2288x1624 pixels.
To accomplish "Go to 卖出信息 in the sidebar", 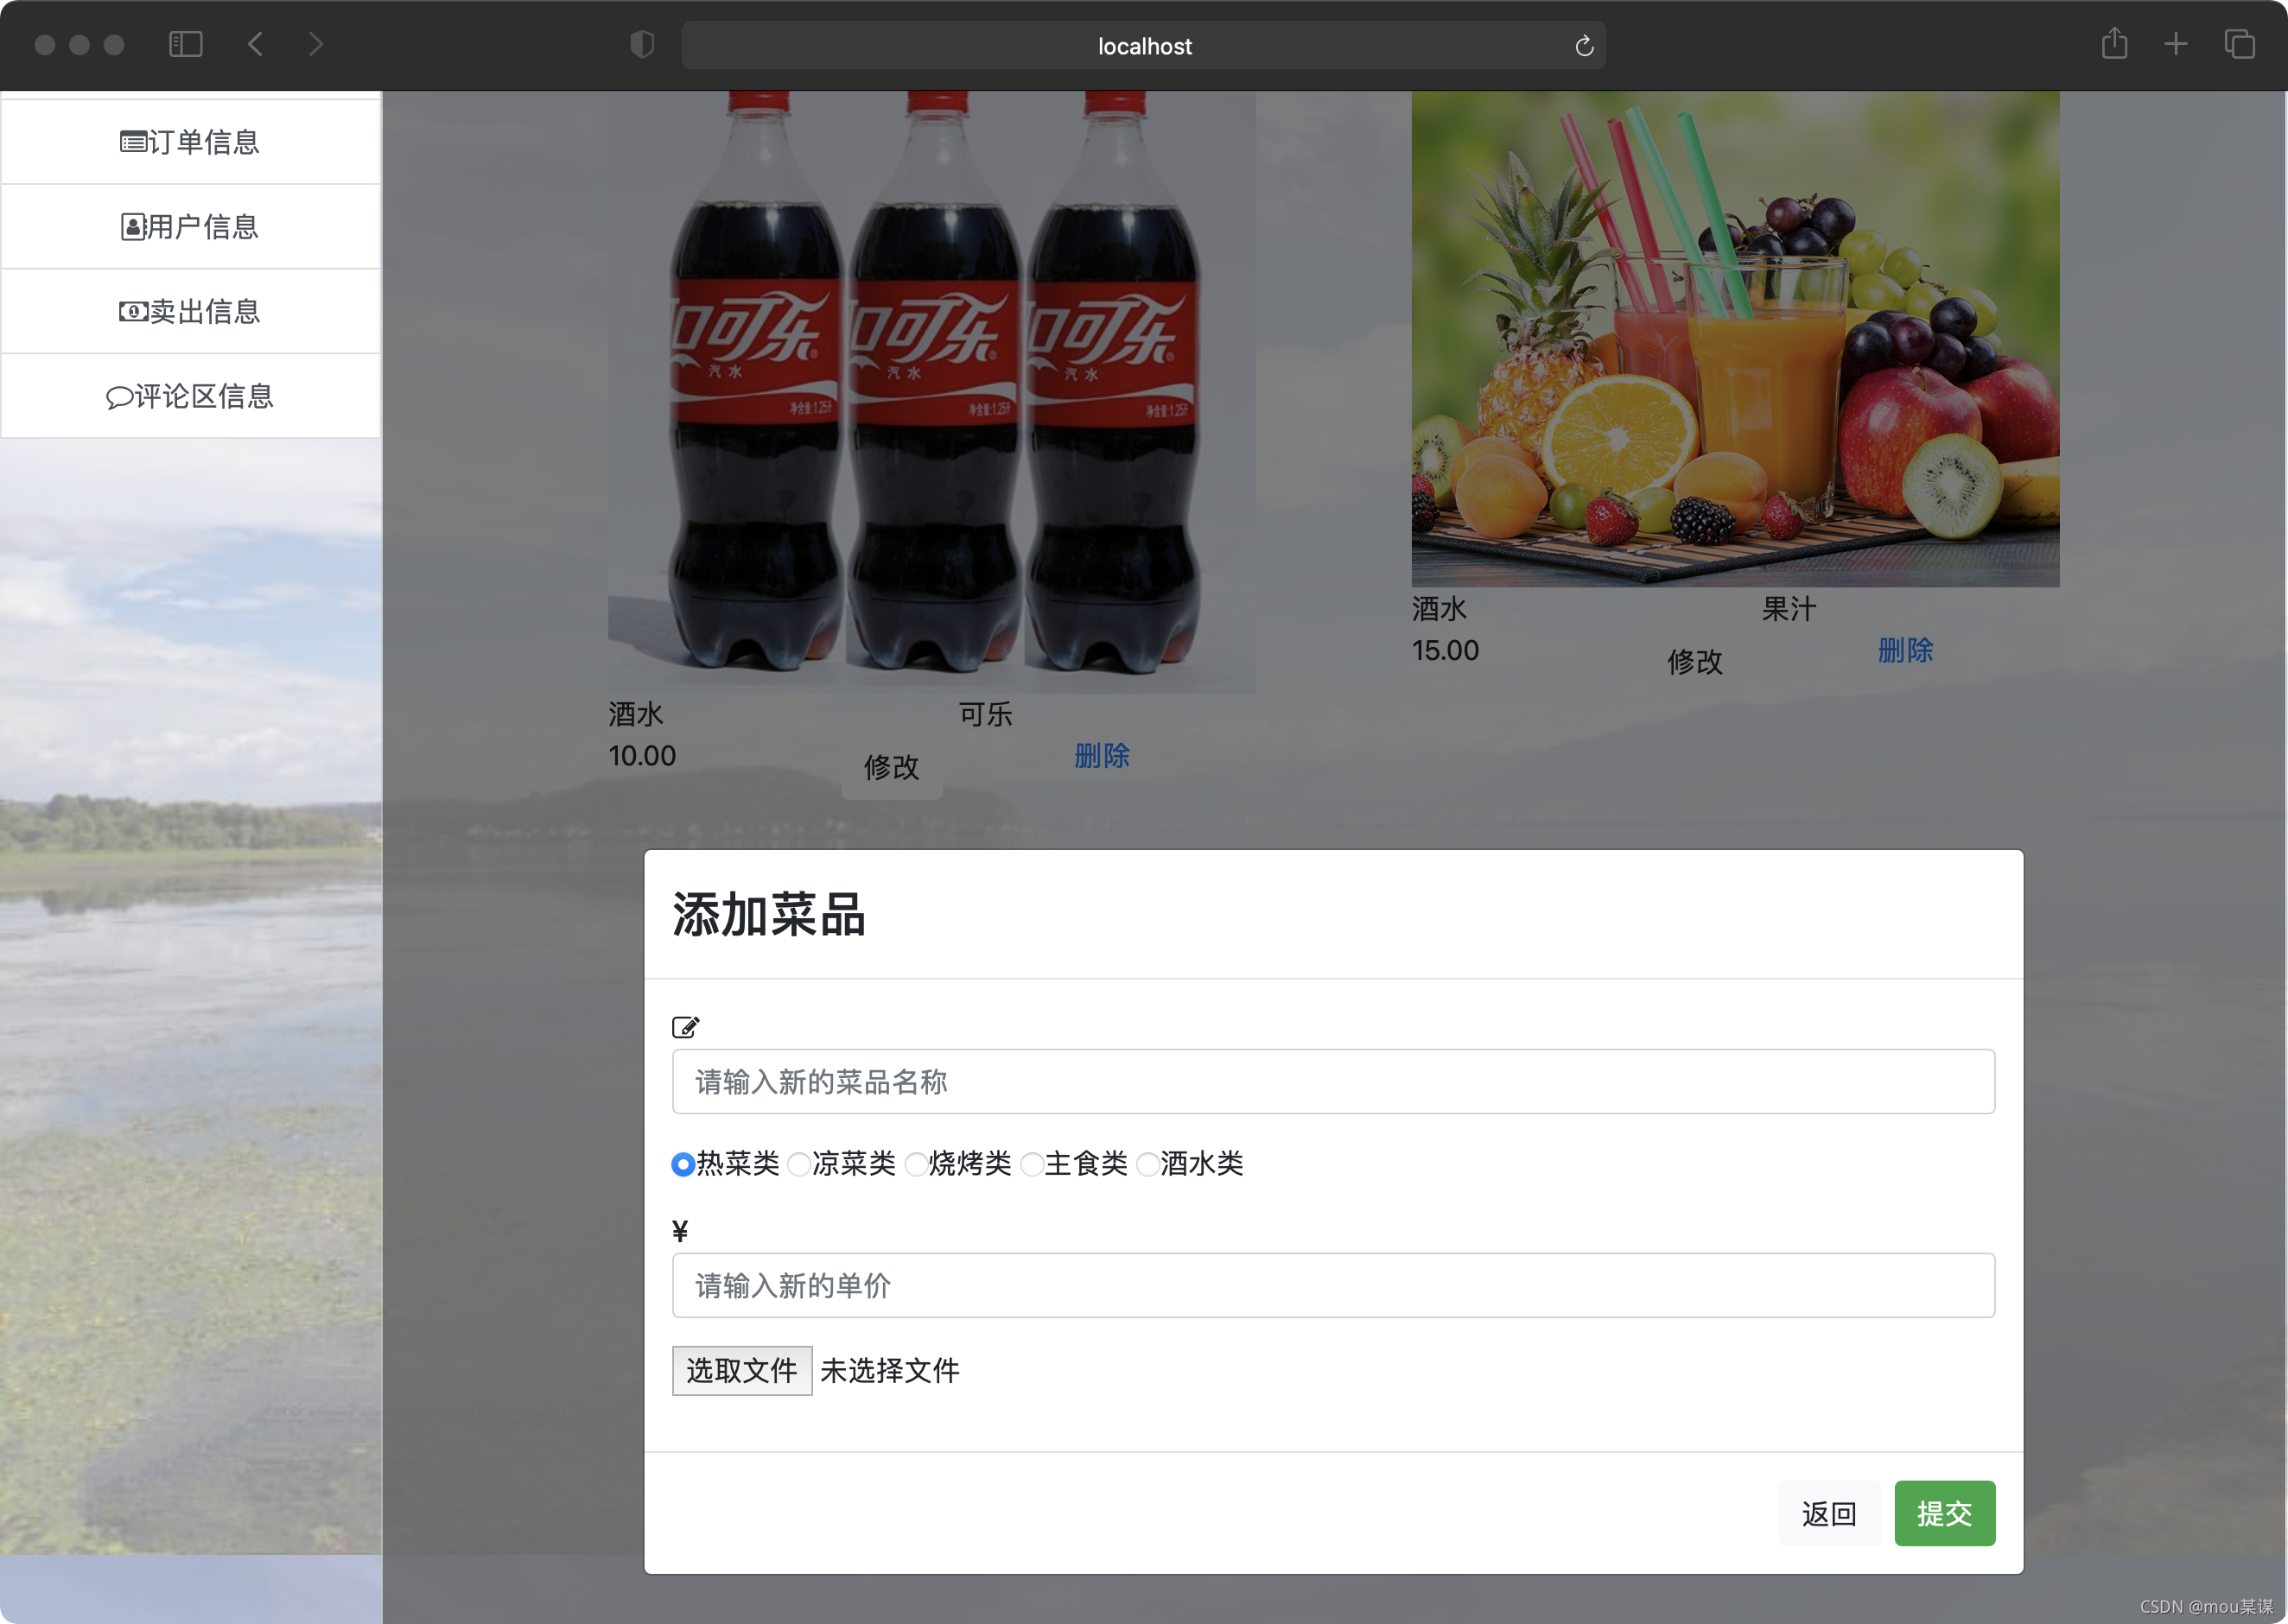I will [x=190, y=311].
